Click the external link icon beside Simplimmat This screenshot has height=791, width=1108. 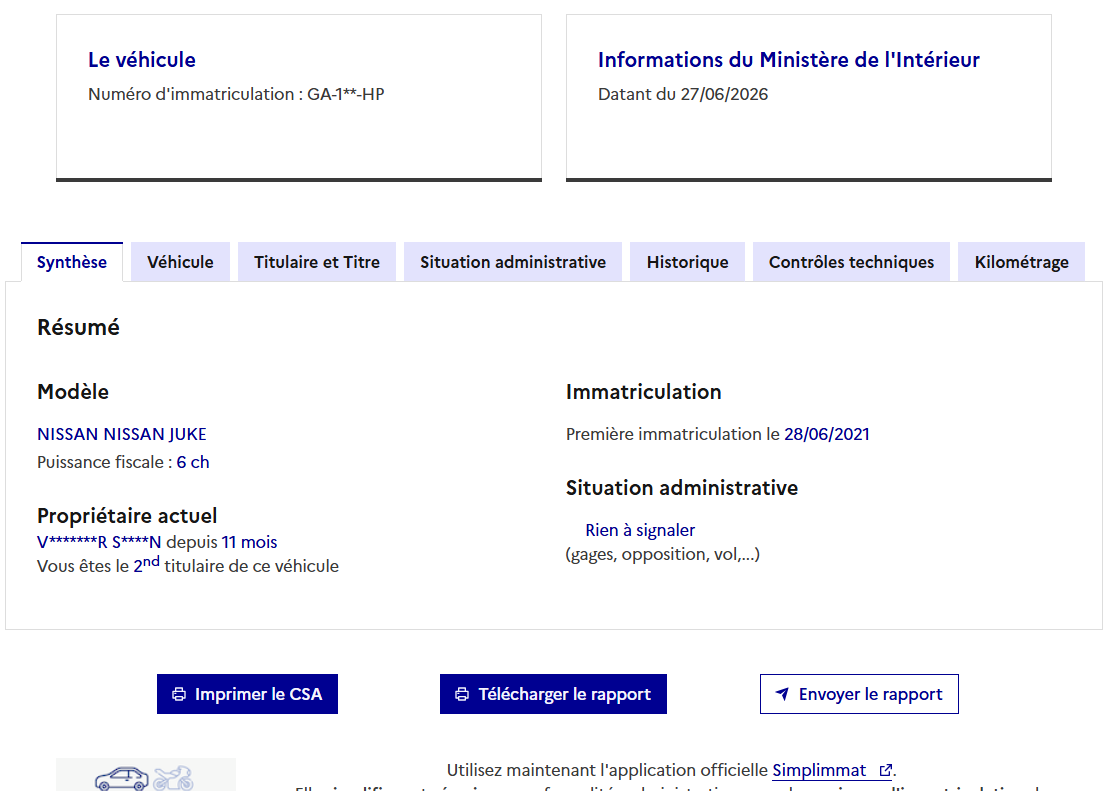(885, 770)
